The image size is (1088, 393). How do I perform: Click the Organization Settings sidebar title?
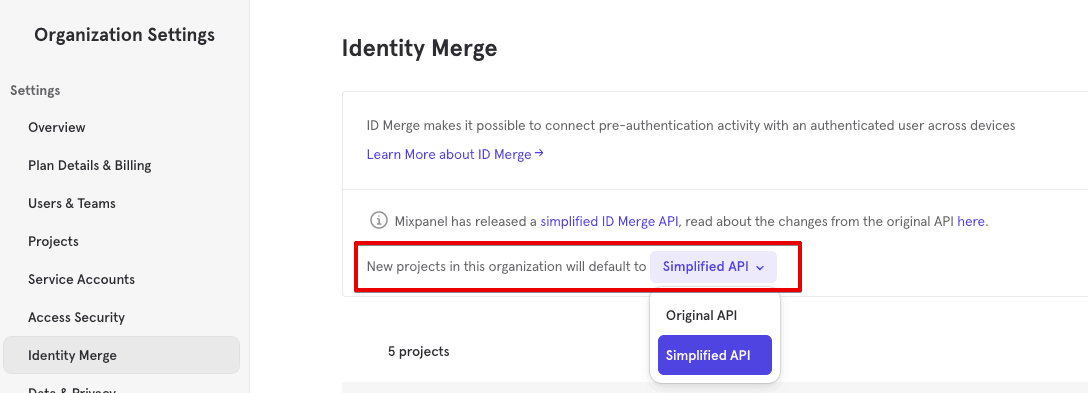(124, 35)
